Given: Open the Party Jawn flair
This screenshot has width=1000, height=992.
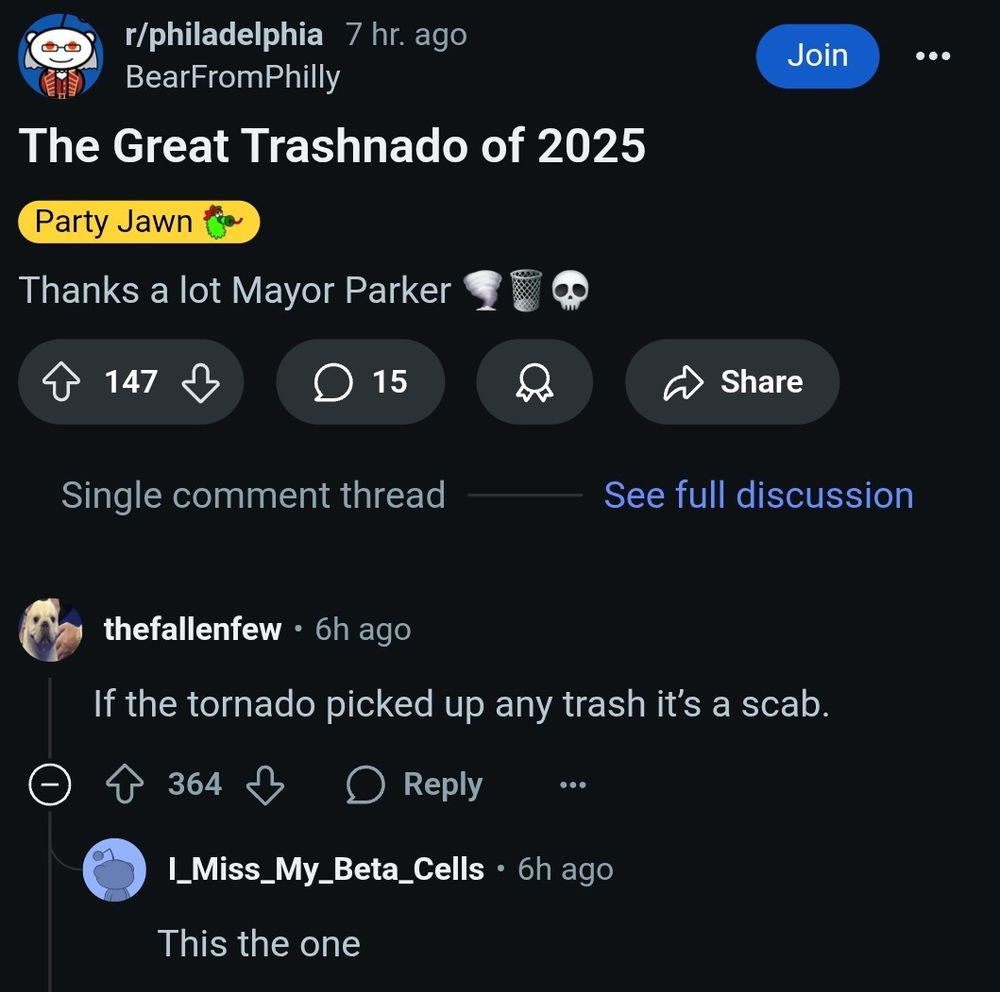Looking at the screenshot, I should tap(138, 221).
